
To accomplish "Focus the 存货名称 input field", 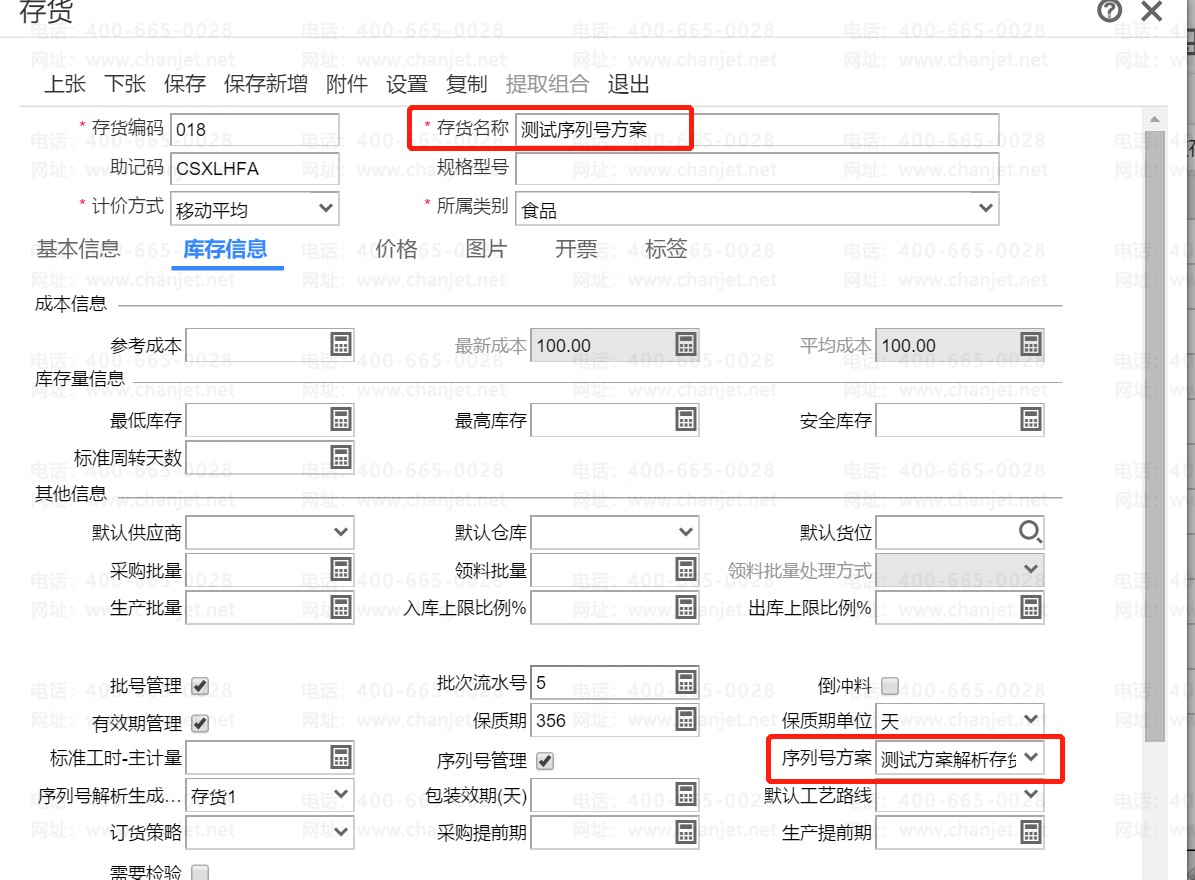I will (757, 130).
